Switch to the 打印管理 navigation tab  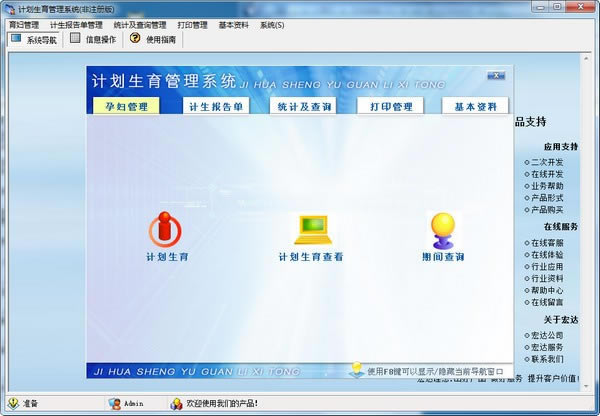pos(391,106)
